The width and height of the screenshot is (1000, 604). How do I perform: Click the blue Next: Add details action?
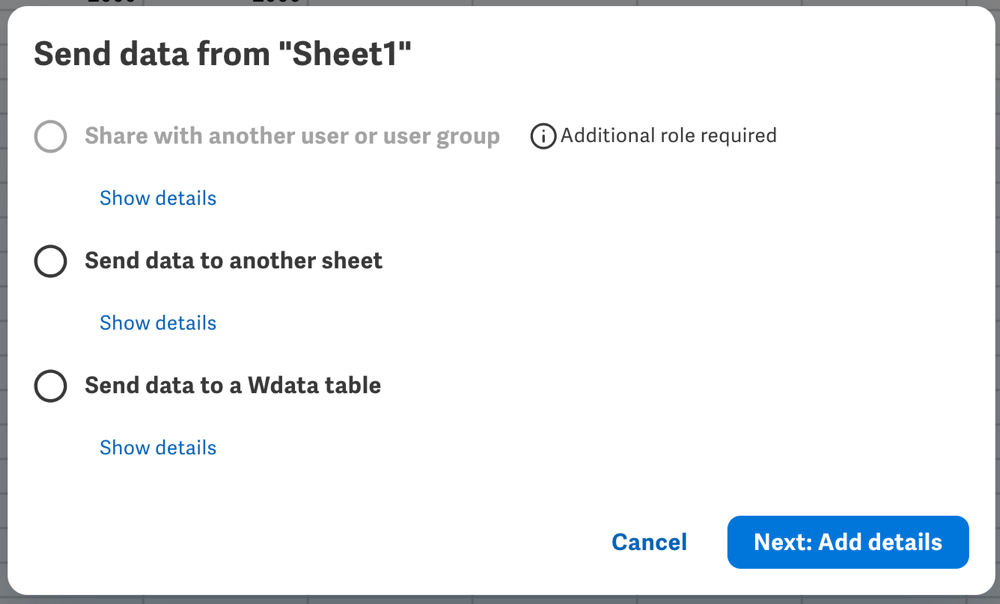(847, 541)
